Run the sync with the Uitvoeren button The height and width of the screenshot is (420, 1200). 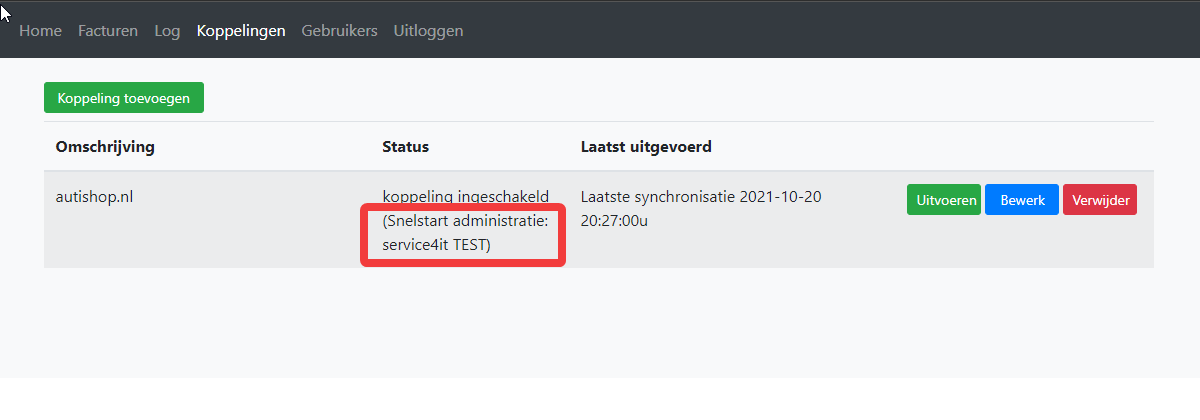coord(943,200)
